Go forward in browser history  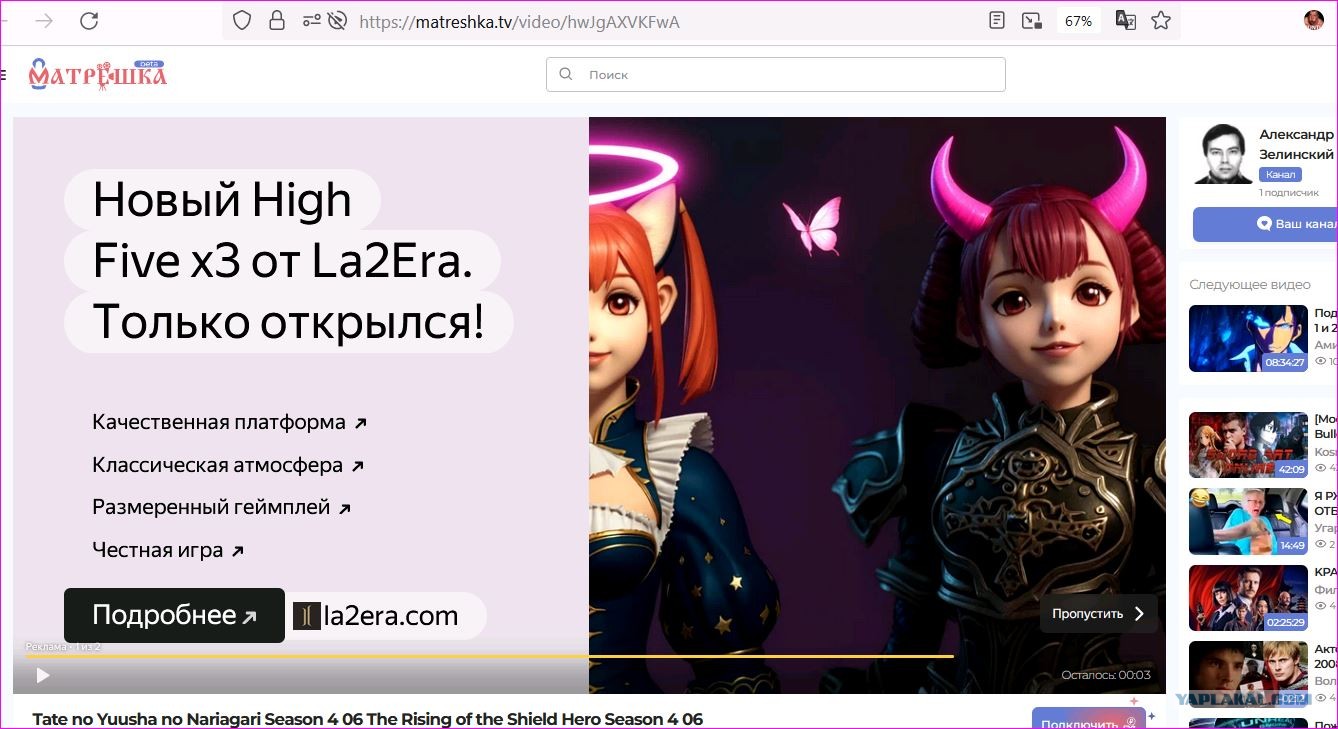(x=44, y=21)
